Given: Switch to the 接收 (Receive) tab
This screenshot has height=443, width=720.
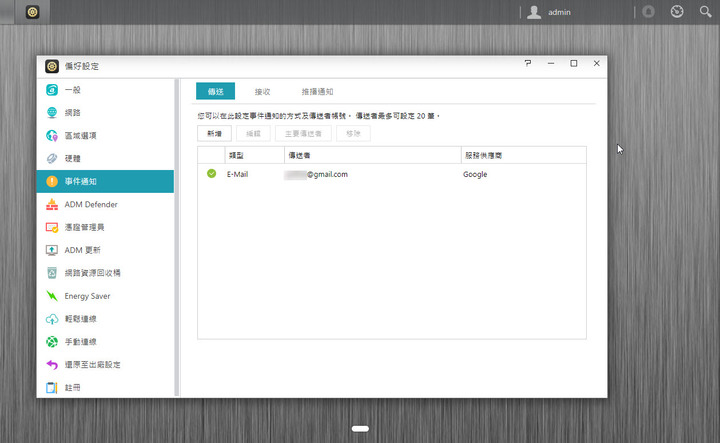Looking at the screenshot, I should pyautogui.click(x=262, y=92).
